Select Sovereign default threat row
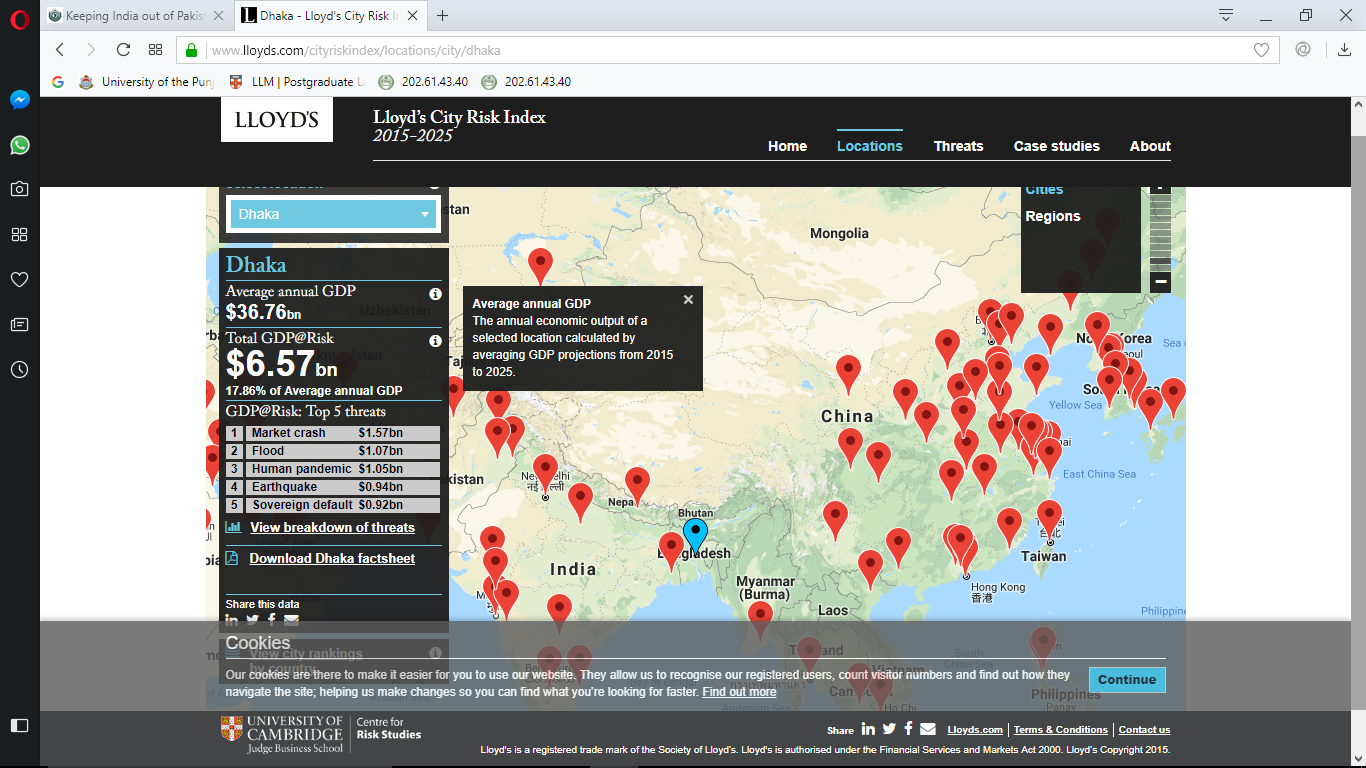1366x768 pixels. [x=333, y=505]
